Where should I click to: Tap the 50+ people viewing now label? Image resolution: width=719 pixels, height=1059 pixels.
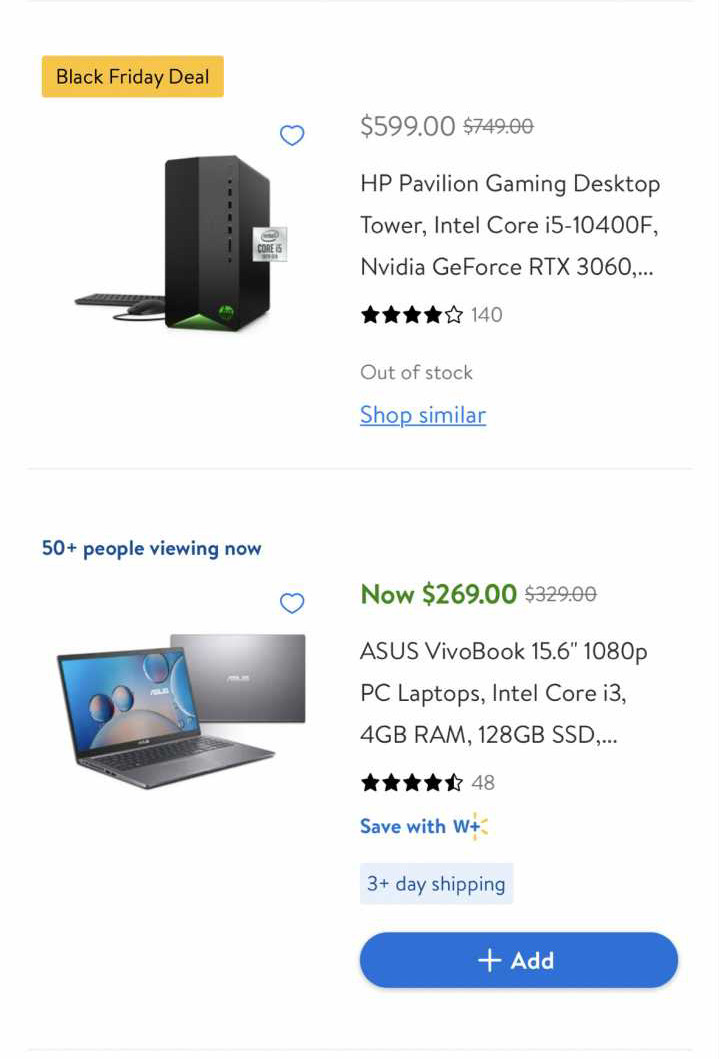click(x=151, y=548)
